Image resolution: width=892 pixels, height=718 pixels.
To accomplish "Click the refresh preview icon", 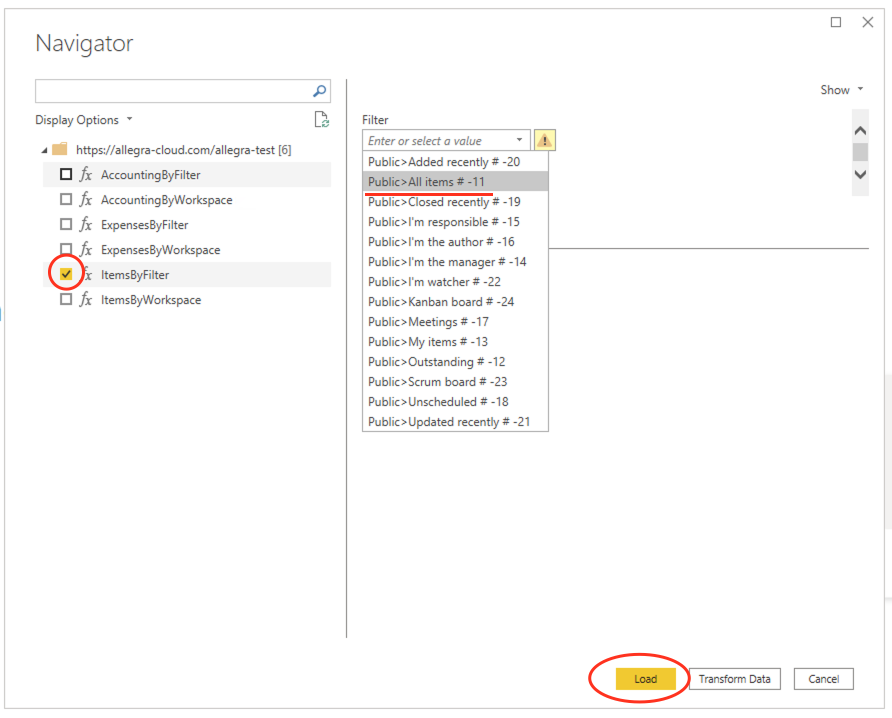I will pyautogui.click(x=321, y=119).
